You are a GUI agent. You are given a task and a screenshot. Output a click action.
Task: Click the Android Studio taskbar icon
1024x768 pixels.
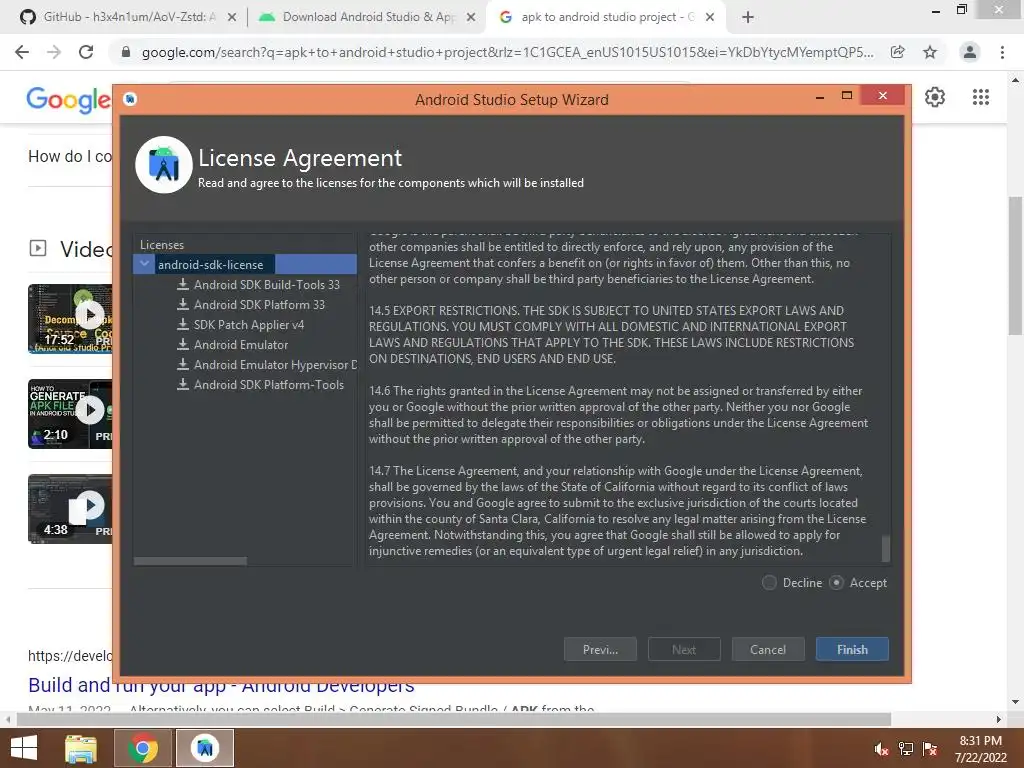[x=205, y=748]
